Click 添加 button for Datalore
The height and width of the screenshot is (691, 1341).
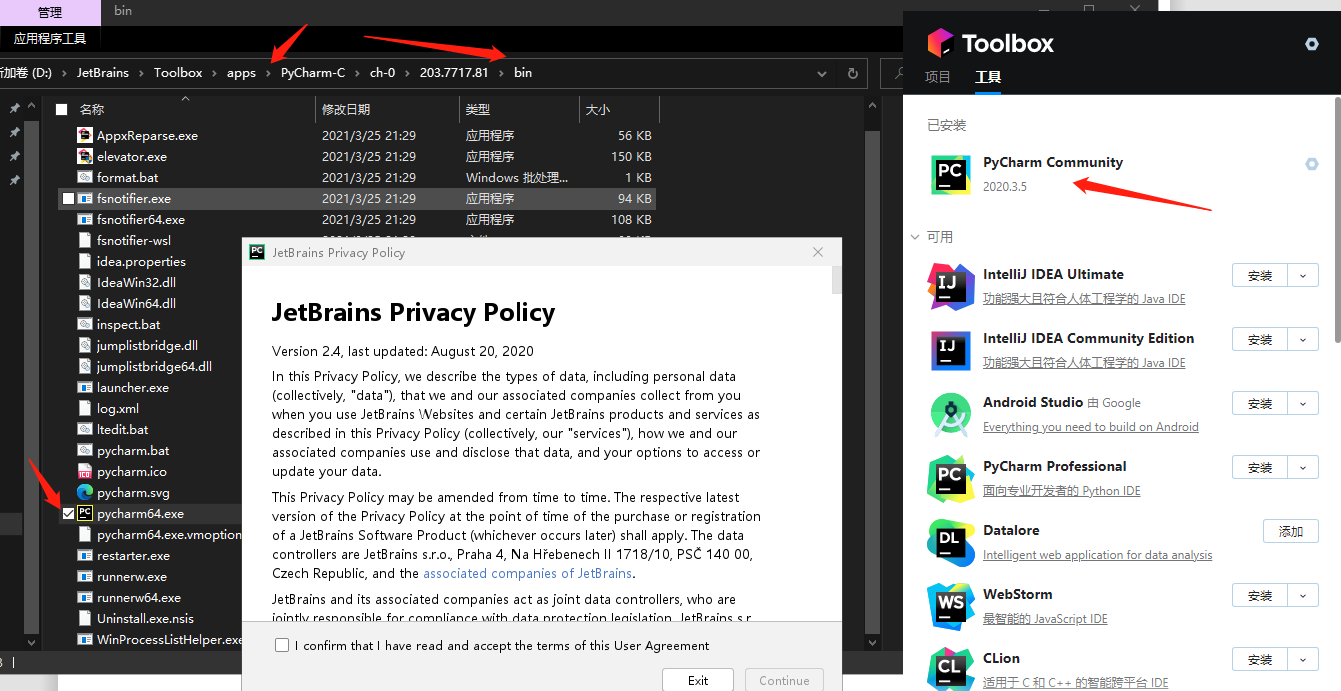click(x=1291, y=532)
